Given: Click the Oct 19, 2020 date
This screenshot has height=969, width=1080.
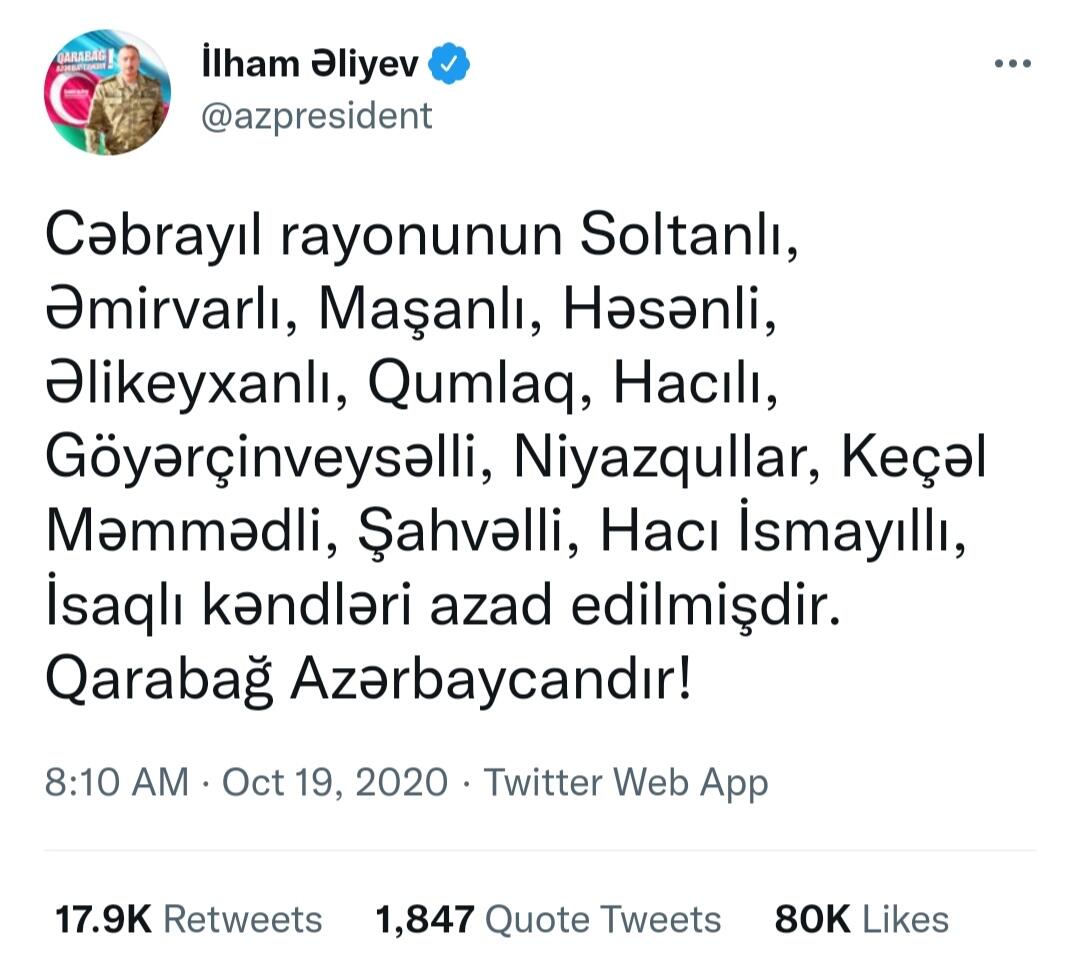Looking at the screenshot, I should pyautogui.click(x=335, y=782).
